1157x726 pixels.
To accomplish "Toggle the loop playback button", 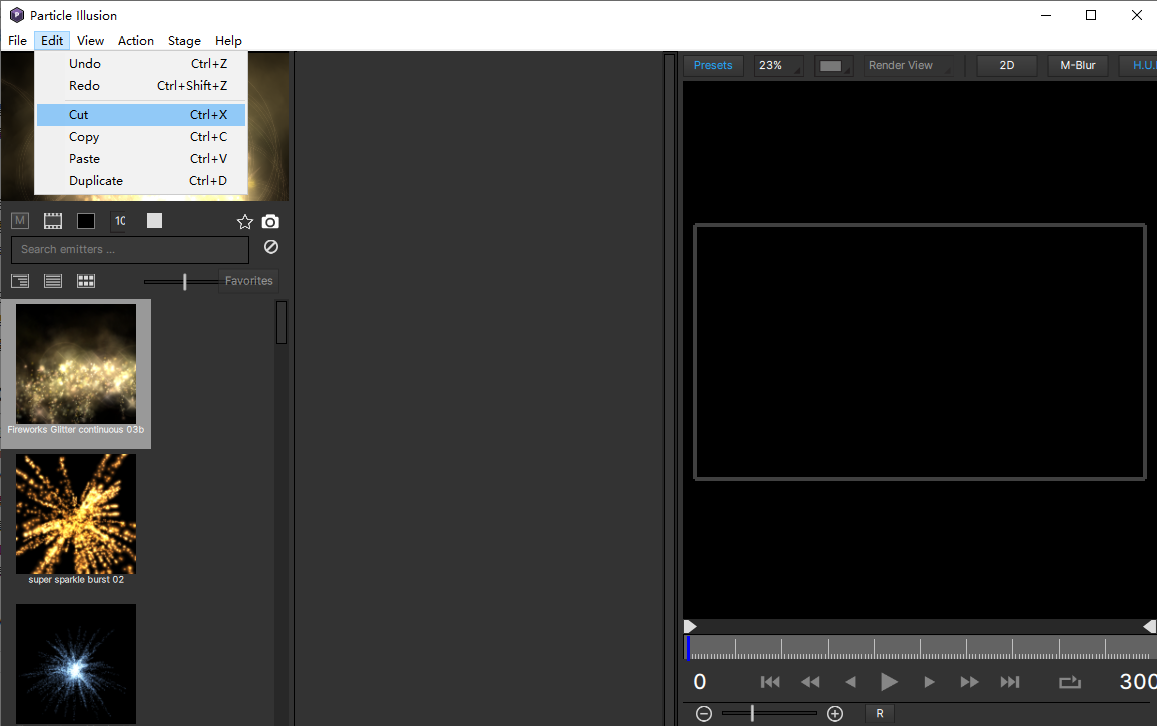I will [x=1070, y=682].
